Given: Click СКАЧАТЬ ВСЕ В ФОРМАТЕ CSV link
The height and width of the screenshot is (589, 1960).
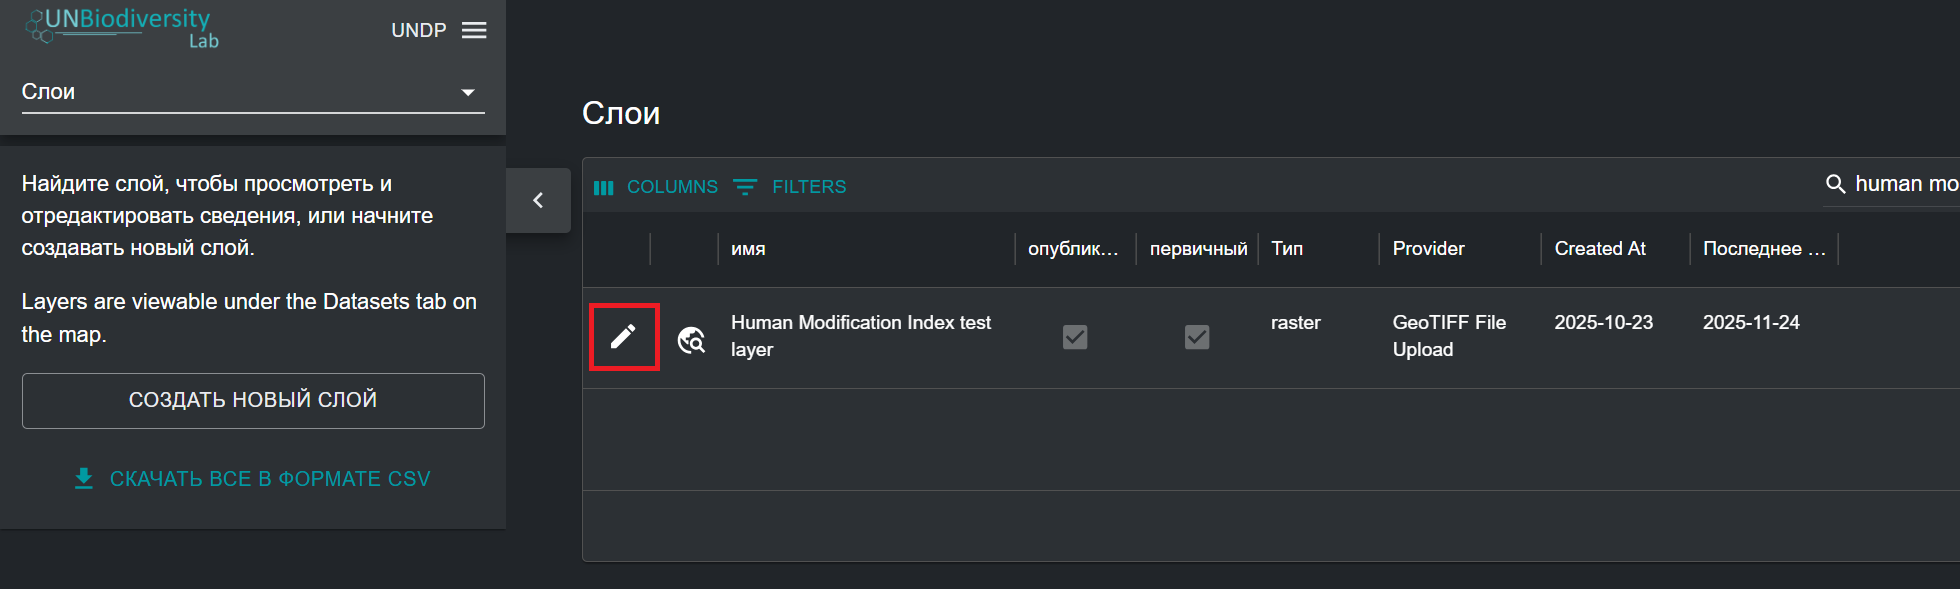Looking at the screenshot, I should [269, 479].
